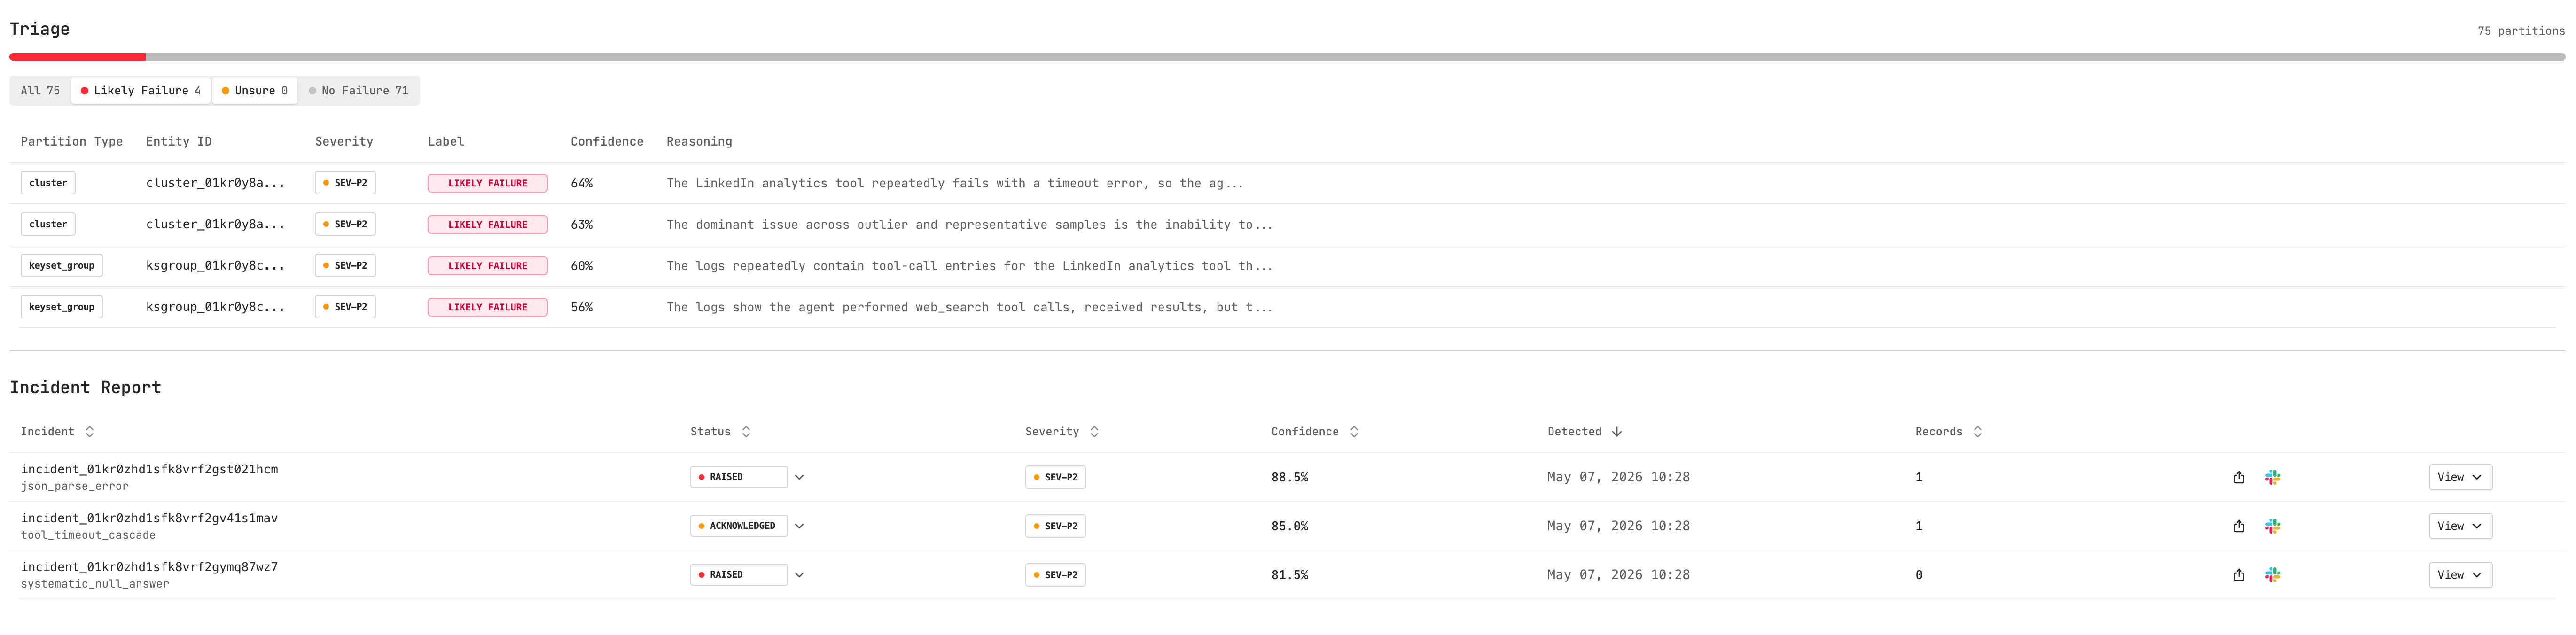This screenshot has width=2576, height=635.
Task: Open View menu for systematic_null_answer incident
Action: pyautogui.click(x=2460, y=575)
